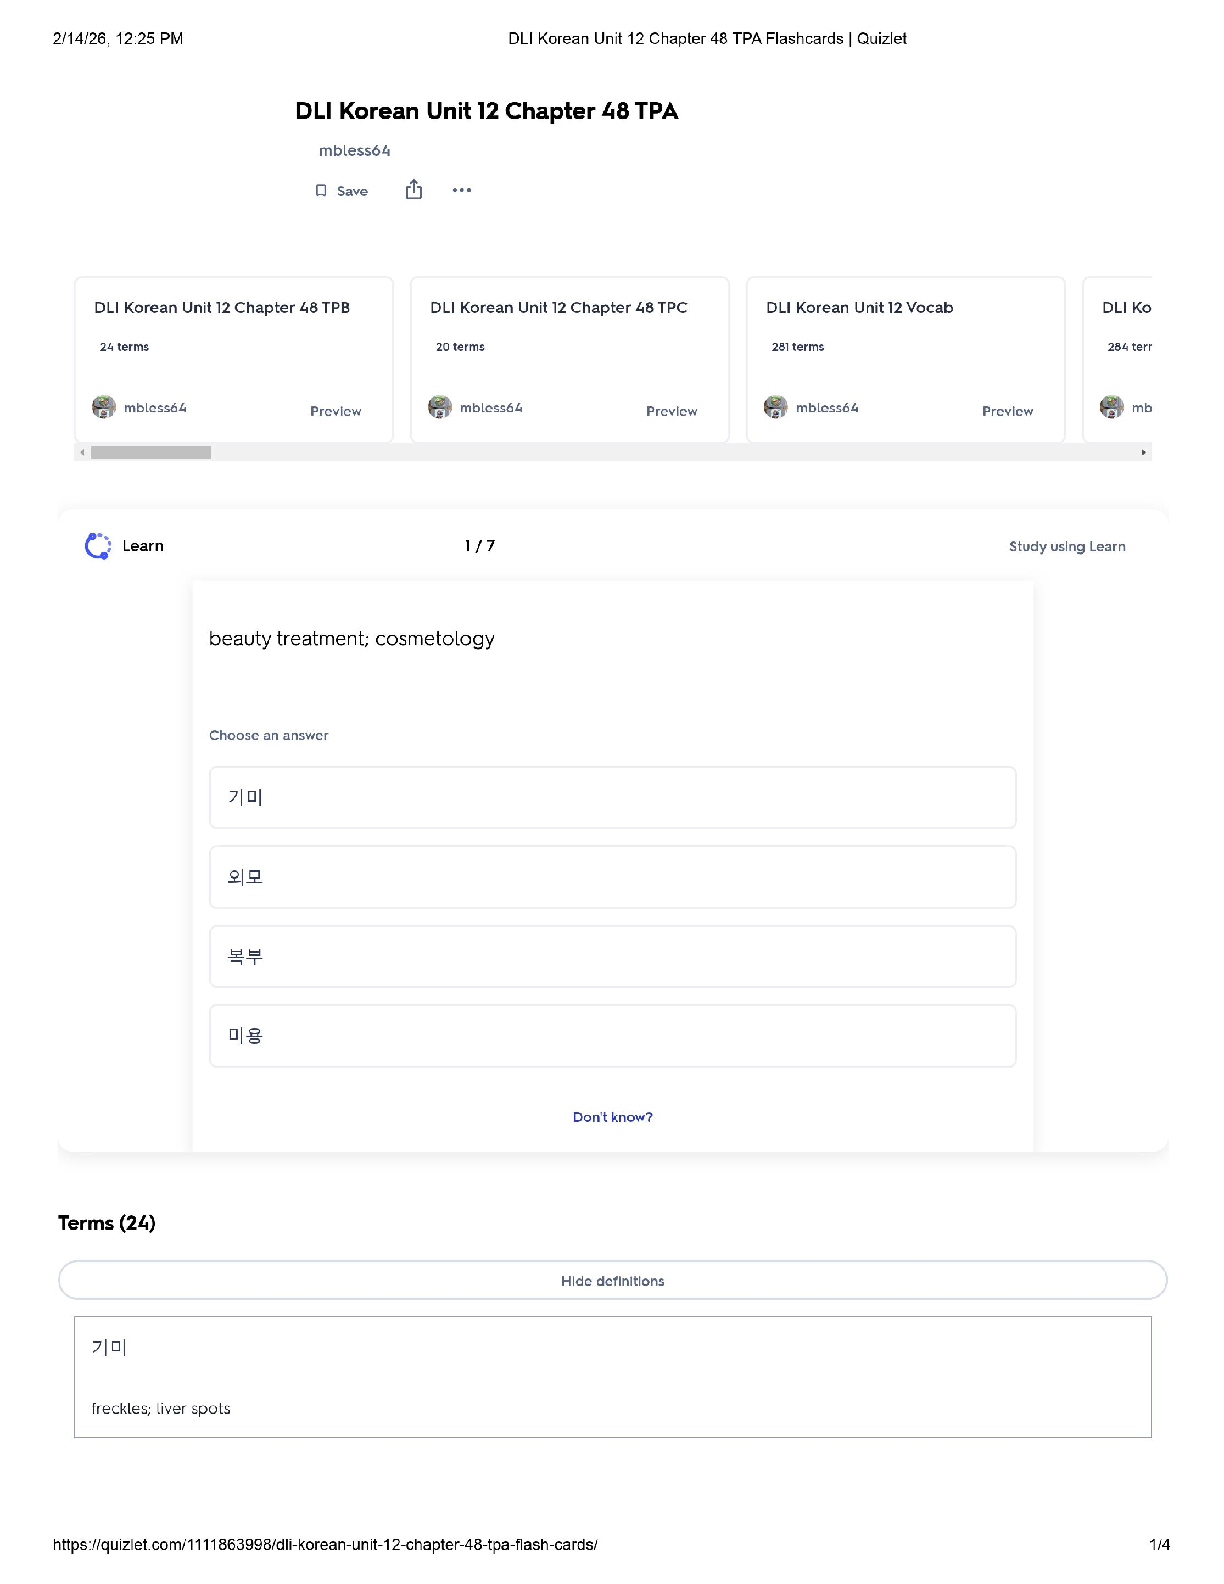Open the three-dot more options menu
1224x1584 pixels.
pos(461,190)
